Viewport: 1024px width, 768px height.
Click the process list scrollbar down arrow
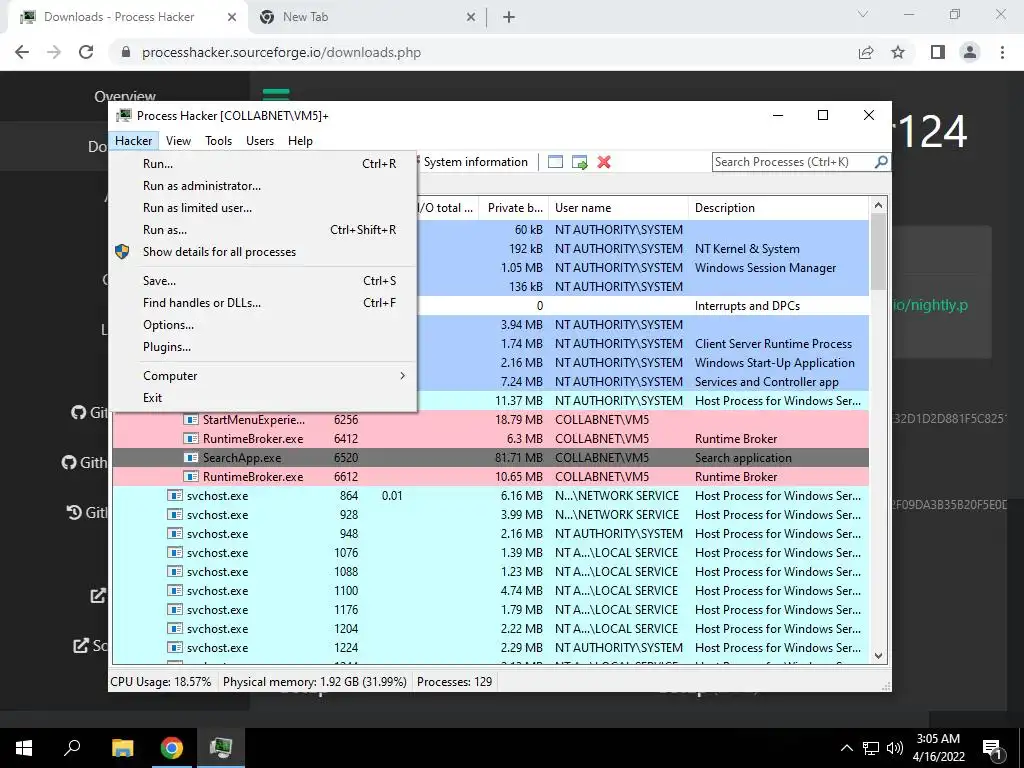(x=878, y=656)
